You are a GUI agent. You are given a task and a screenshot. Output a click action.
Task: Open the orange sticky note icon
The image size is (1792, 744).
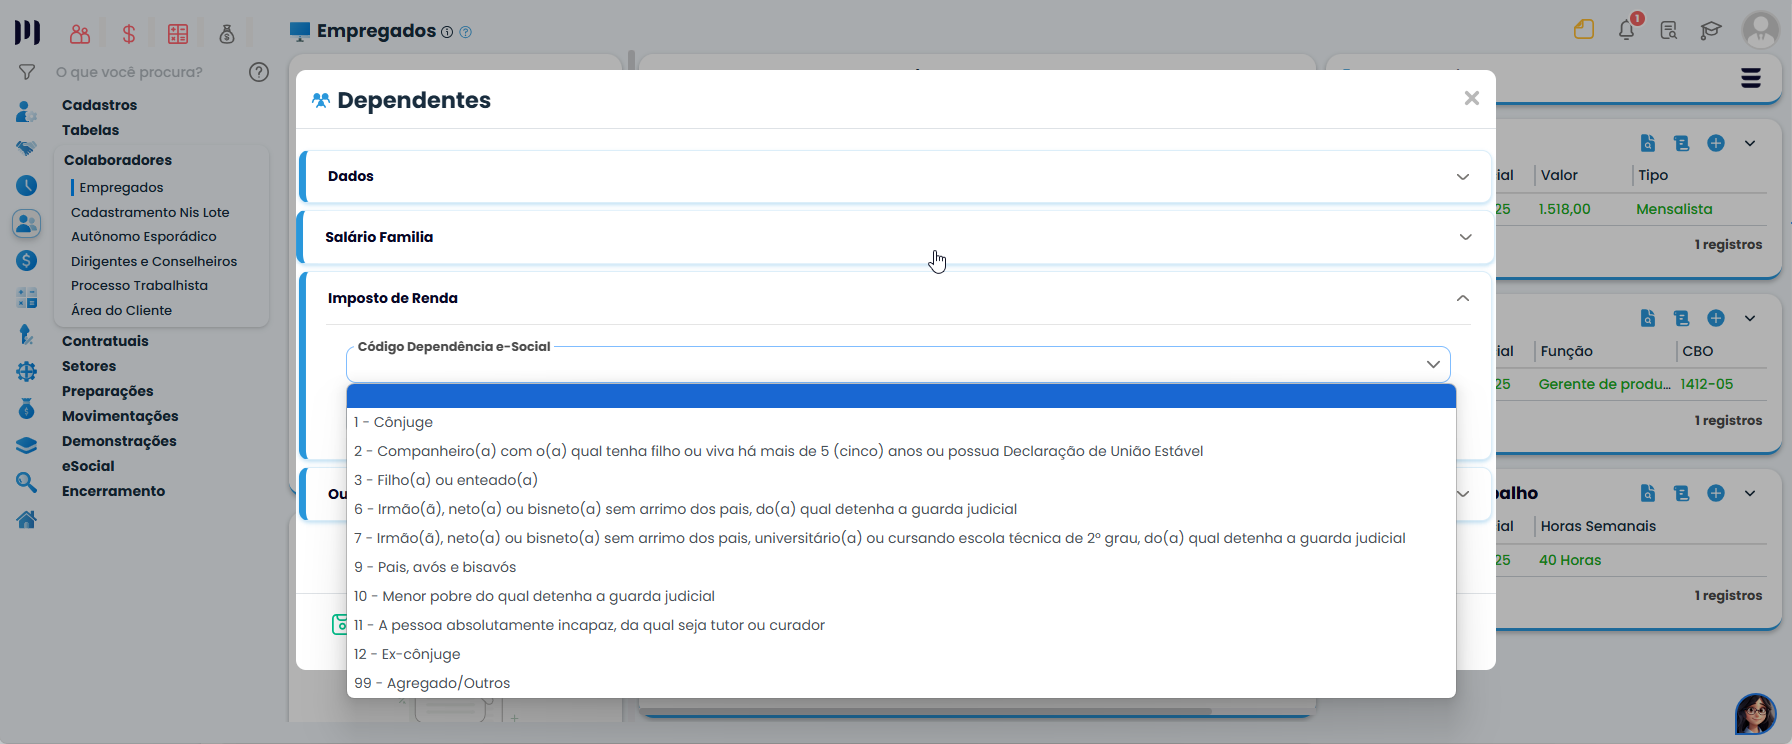click(1584, 30)
